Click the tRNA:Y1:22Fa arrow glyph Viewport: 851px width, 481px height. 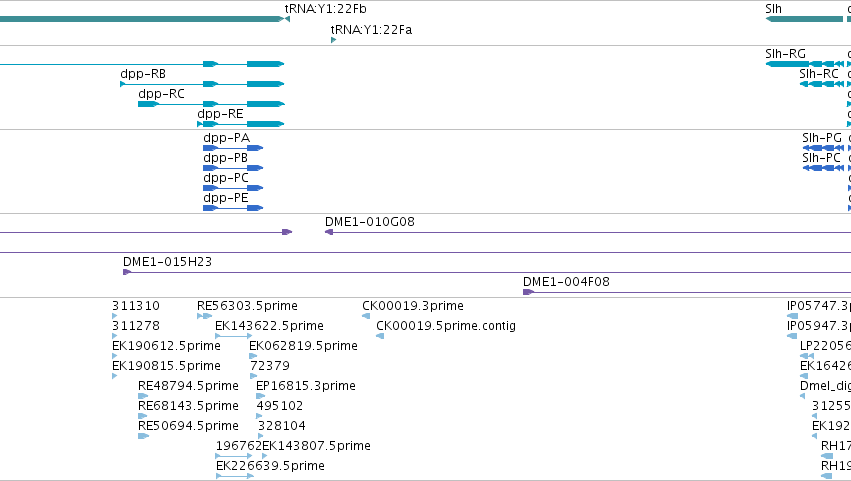pyautogui.click(x=333, y=40)
